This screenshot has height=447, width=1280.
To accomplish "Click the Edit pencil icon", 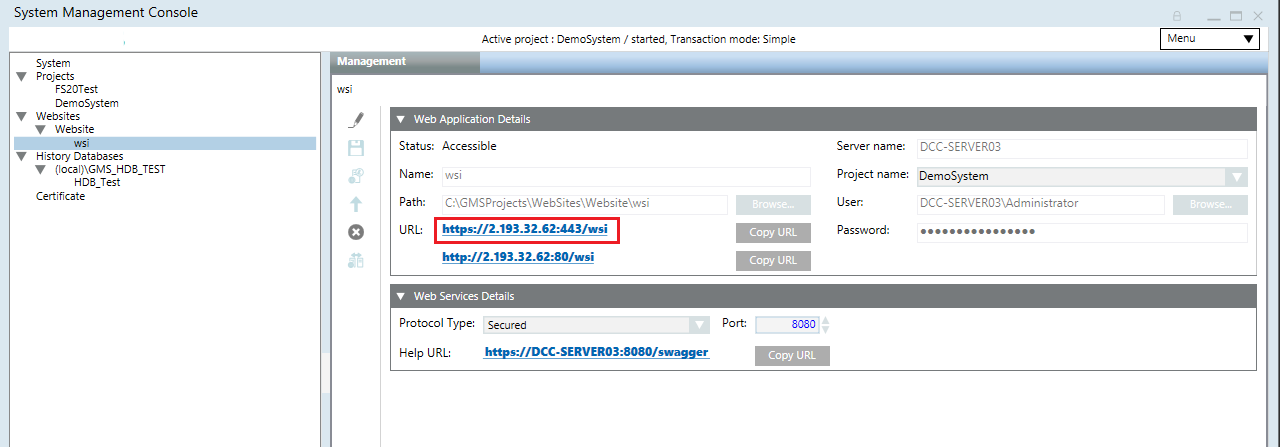I will pyautogui.click(x=356, y=120).
